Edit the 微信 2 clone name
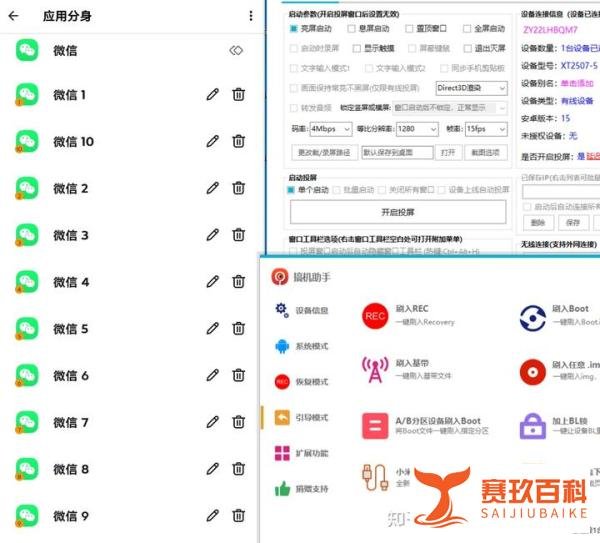600x543 pixels. click(x=213, y=188)
